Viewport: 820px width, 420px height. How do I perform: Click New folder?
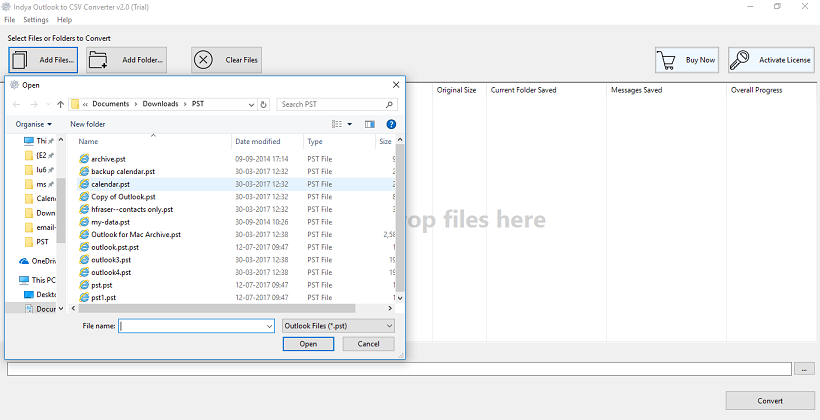click(88, 124)
